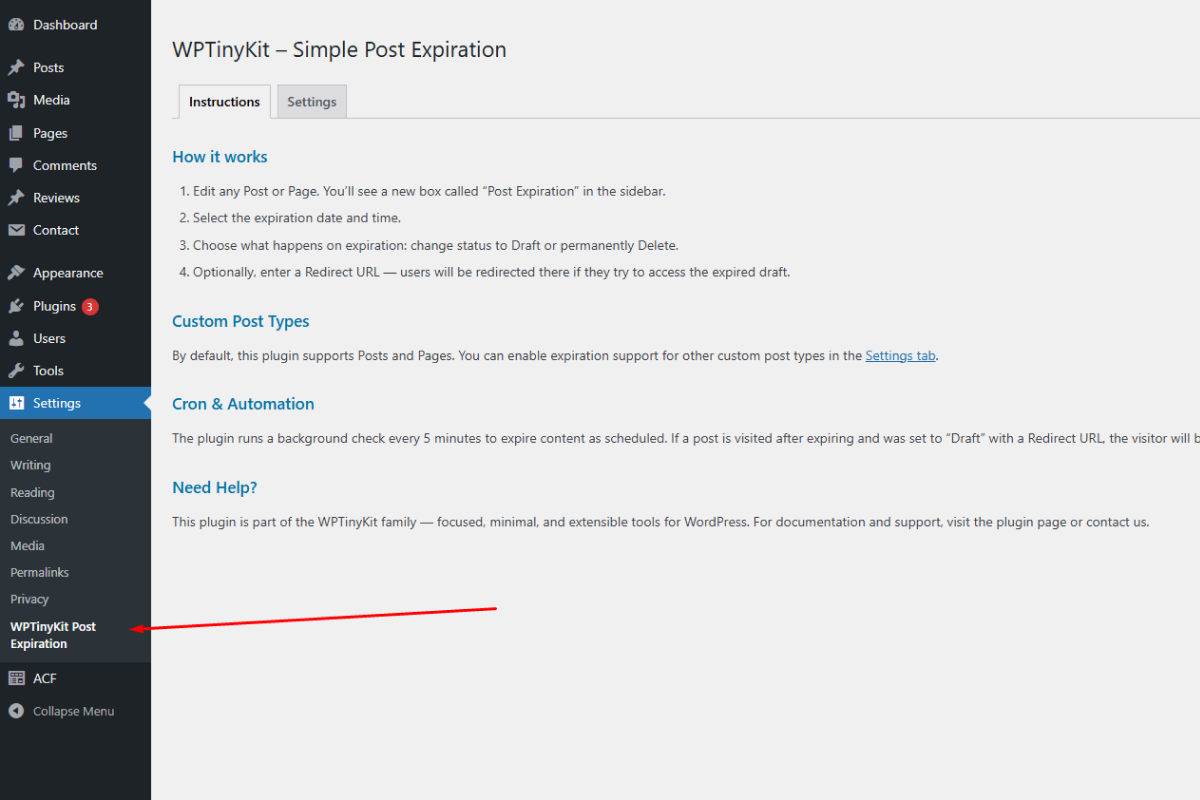Open Permalinks settings submenu
The height and width of the screenshot is (800, 1200).
[x=39, y=573]
